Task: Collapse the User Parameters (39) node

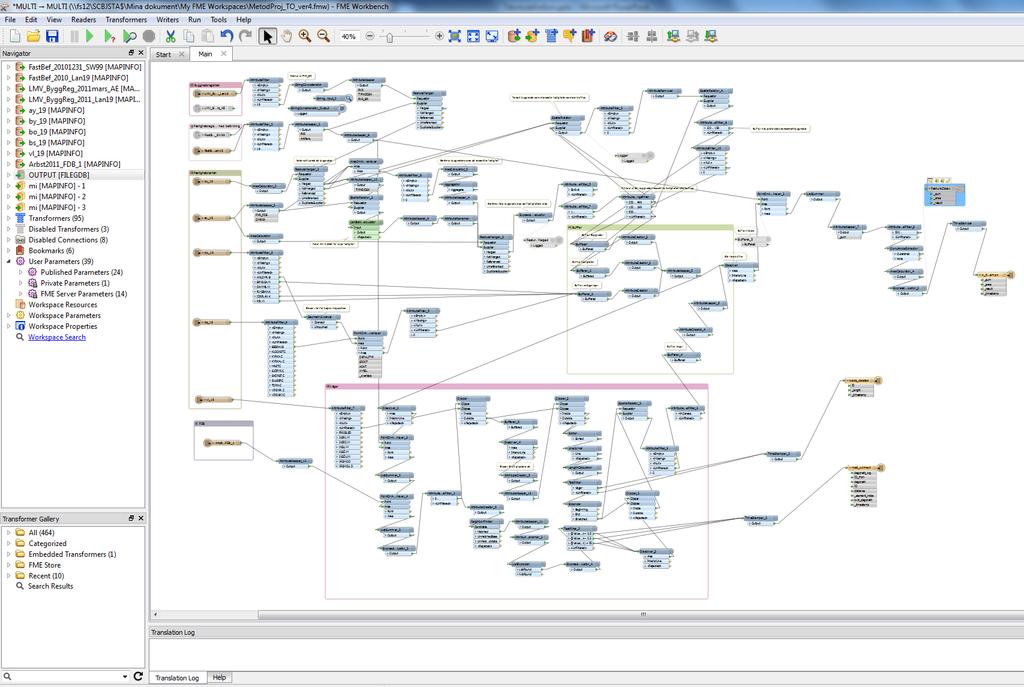Action: [x=8, y=261]
